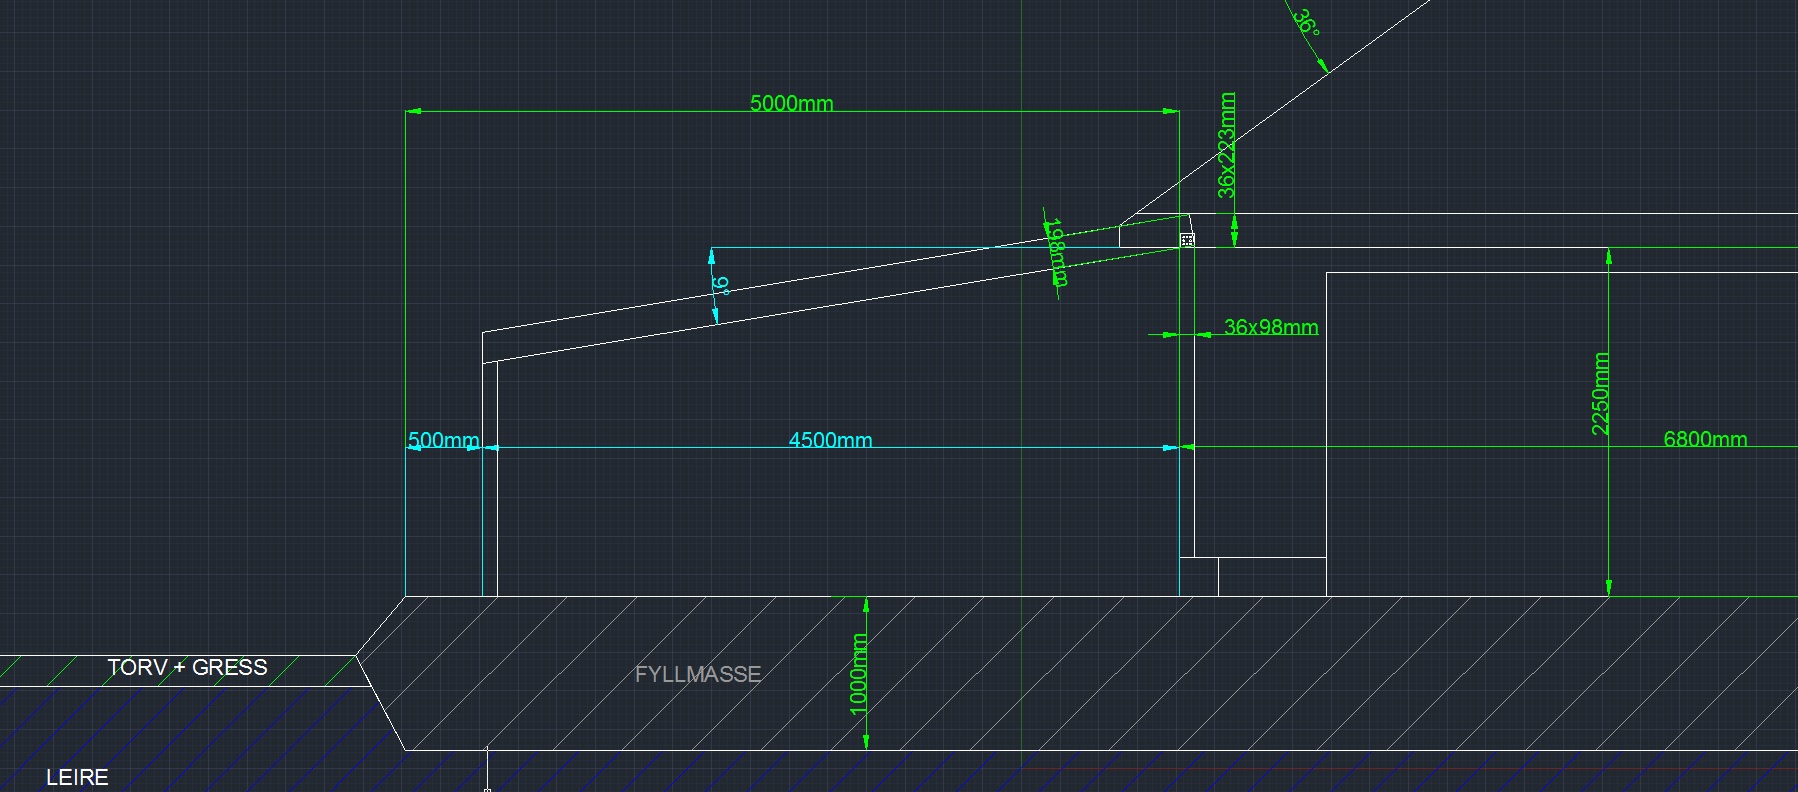Select the 6800mm dimension text
Viewport: 1798px width, 792px height.
(1705, 438)
